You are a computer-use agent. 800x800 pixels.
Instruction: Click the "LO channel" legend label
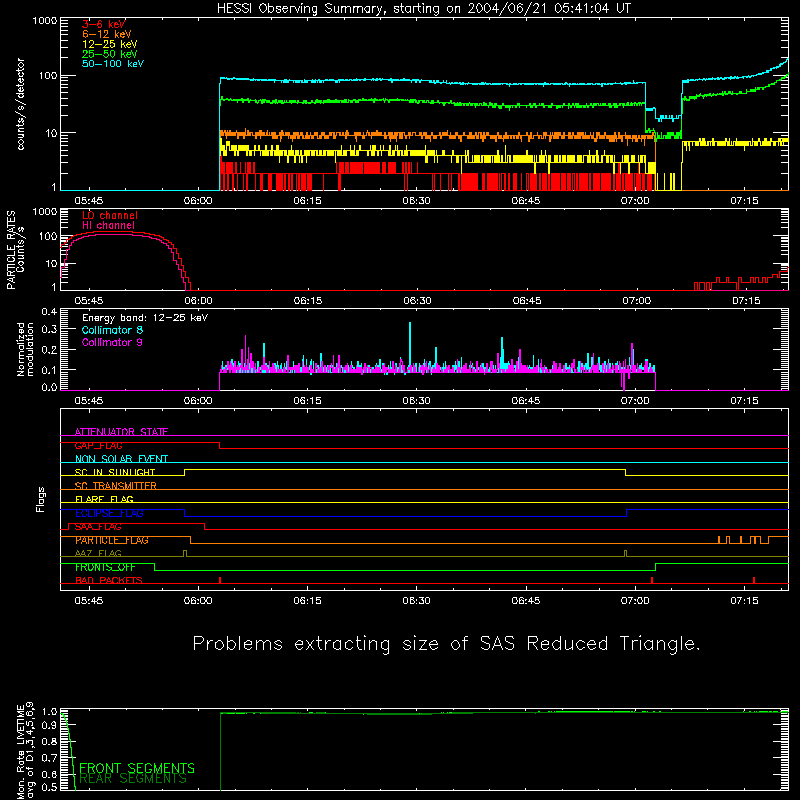110,215
